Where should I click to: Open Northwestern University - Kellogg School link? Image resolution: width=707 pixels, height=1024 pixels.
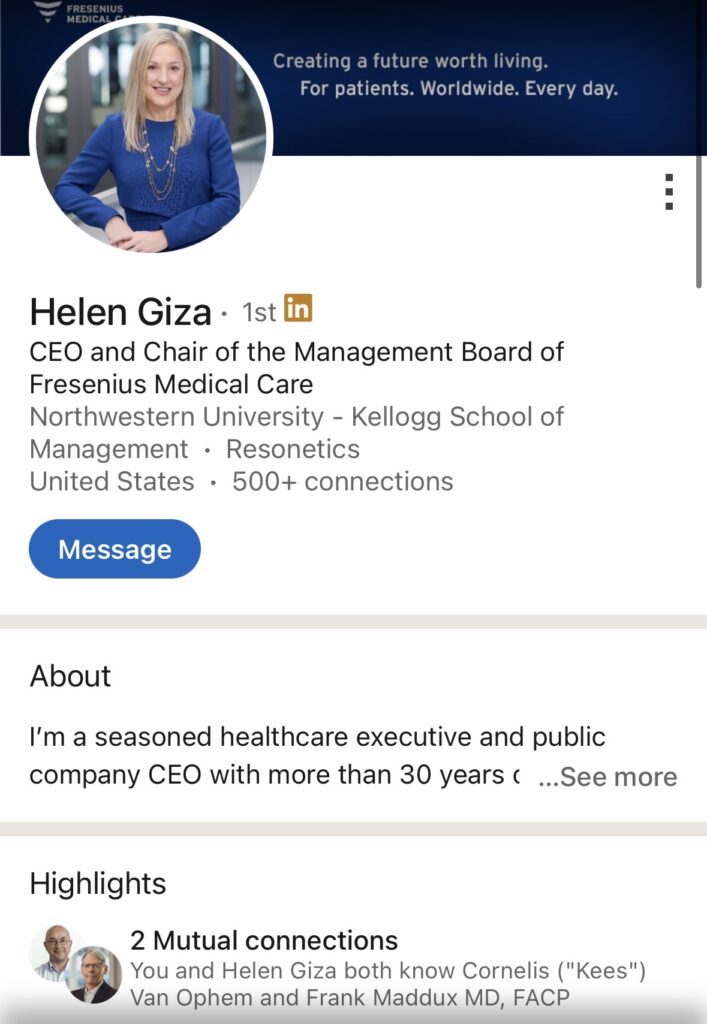pos(296,417)
